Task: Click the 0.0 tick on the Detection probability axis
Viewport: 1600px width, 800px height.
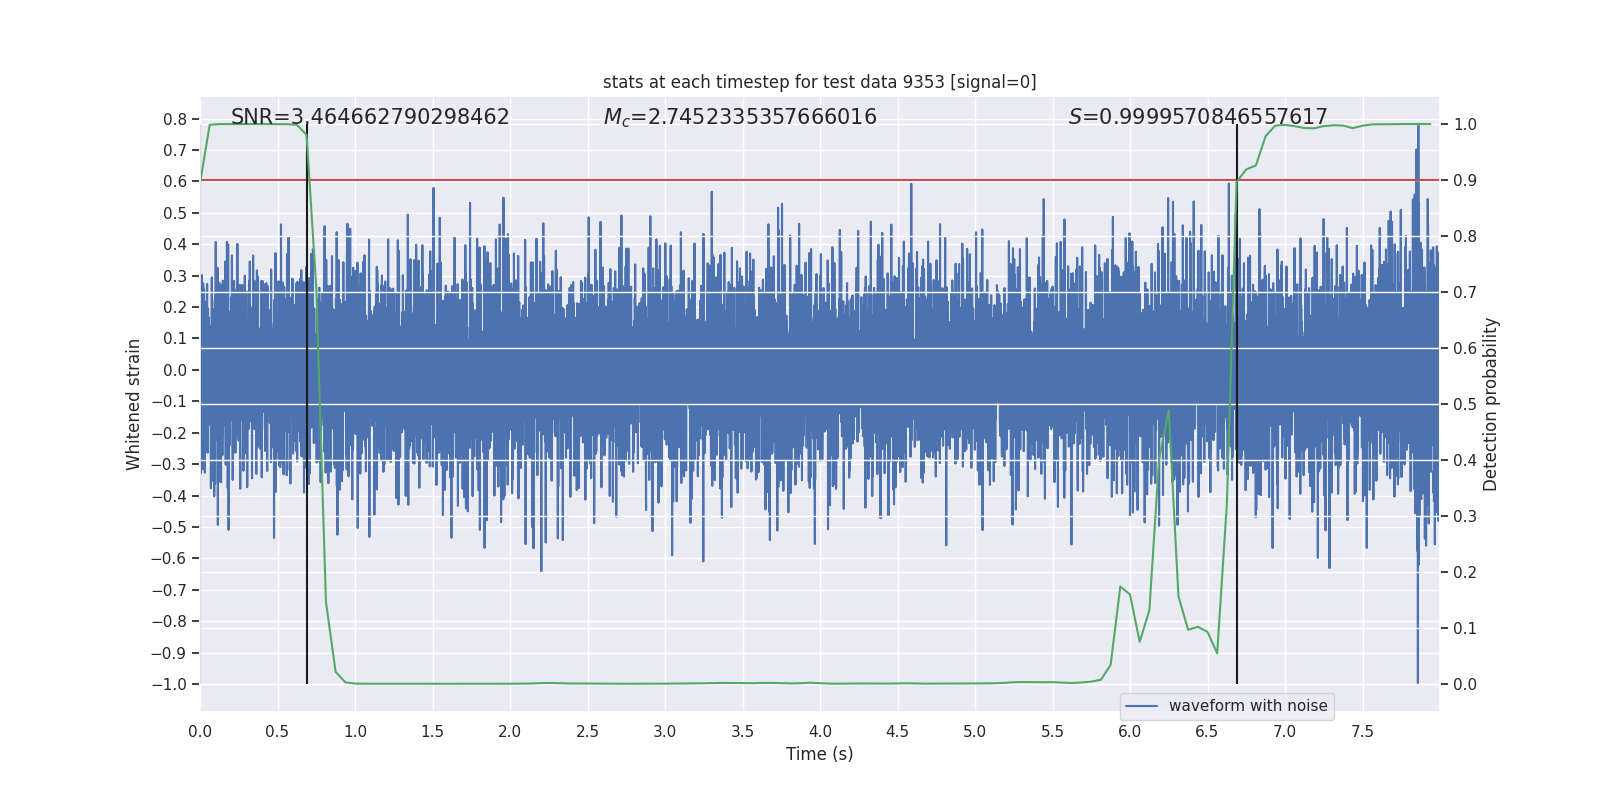Action: [x=1465, y=685]
